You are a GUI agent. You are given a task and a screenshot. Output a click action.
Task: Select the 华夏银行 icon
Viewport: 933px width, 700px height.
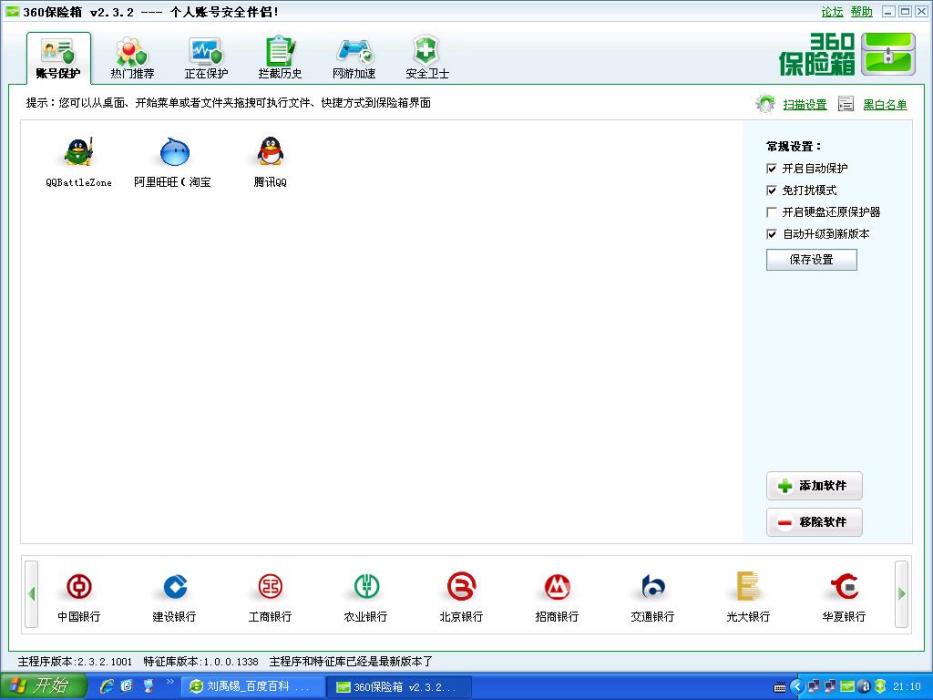pos(844,587)
